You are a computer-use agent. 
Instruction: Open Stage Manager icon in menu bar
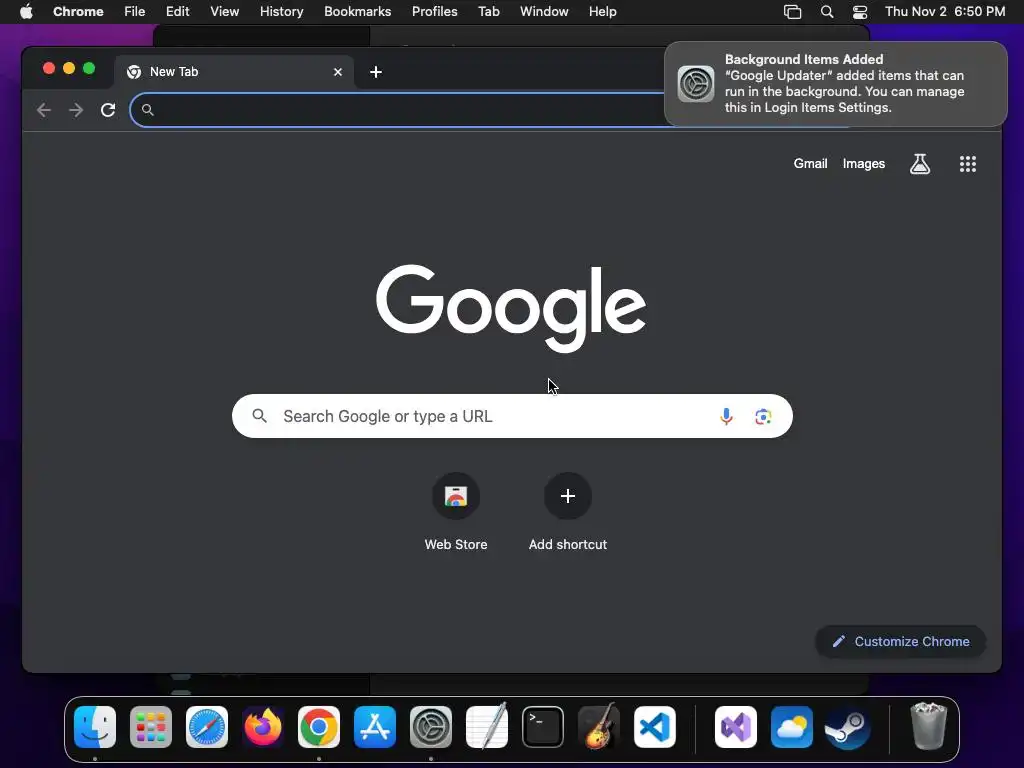coord(792,12)
